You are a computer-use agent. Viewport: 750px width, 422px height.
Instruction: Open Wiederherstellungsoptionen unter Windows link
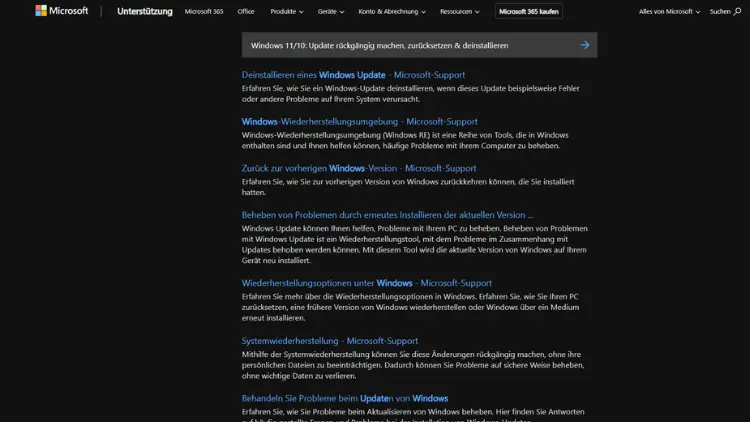click(366, 283)
